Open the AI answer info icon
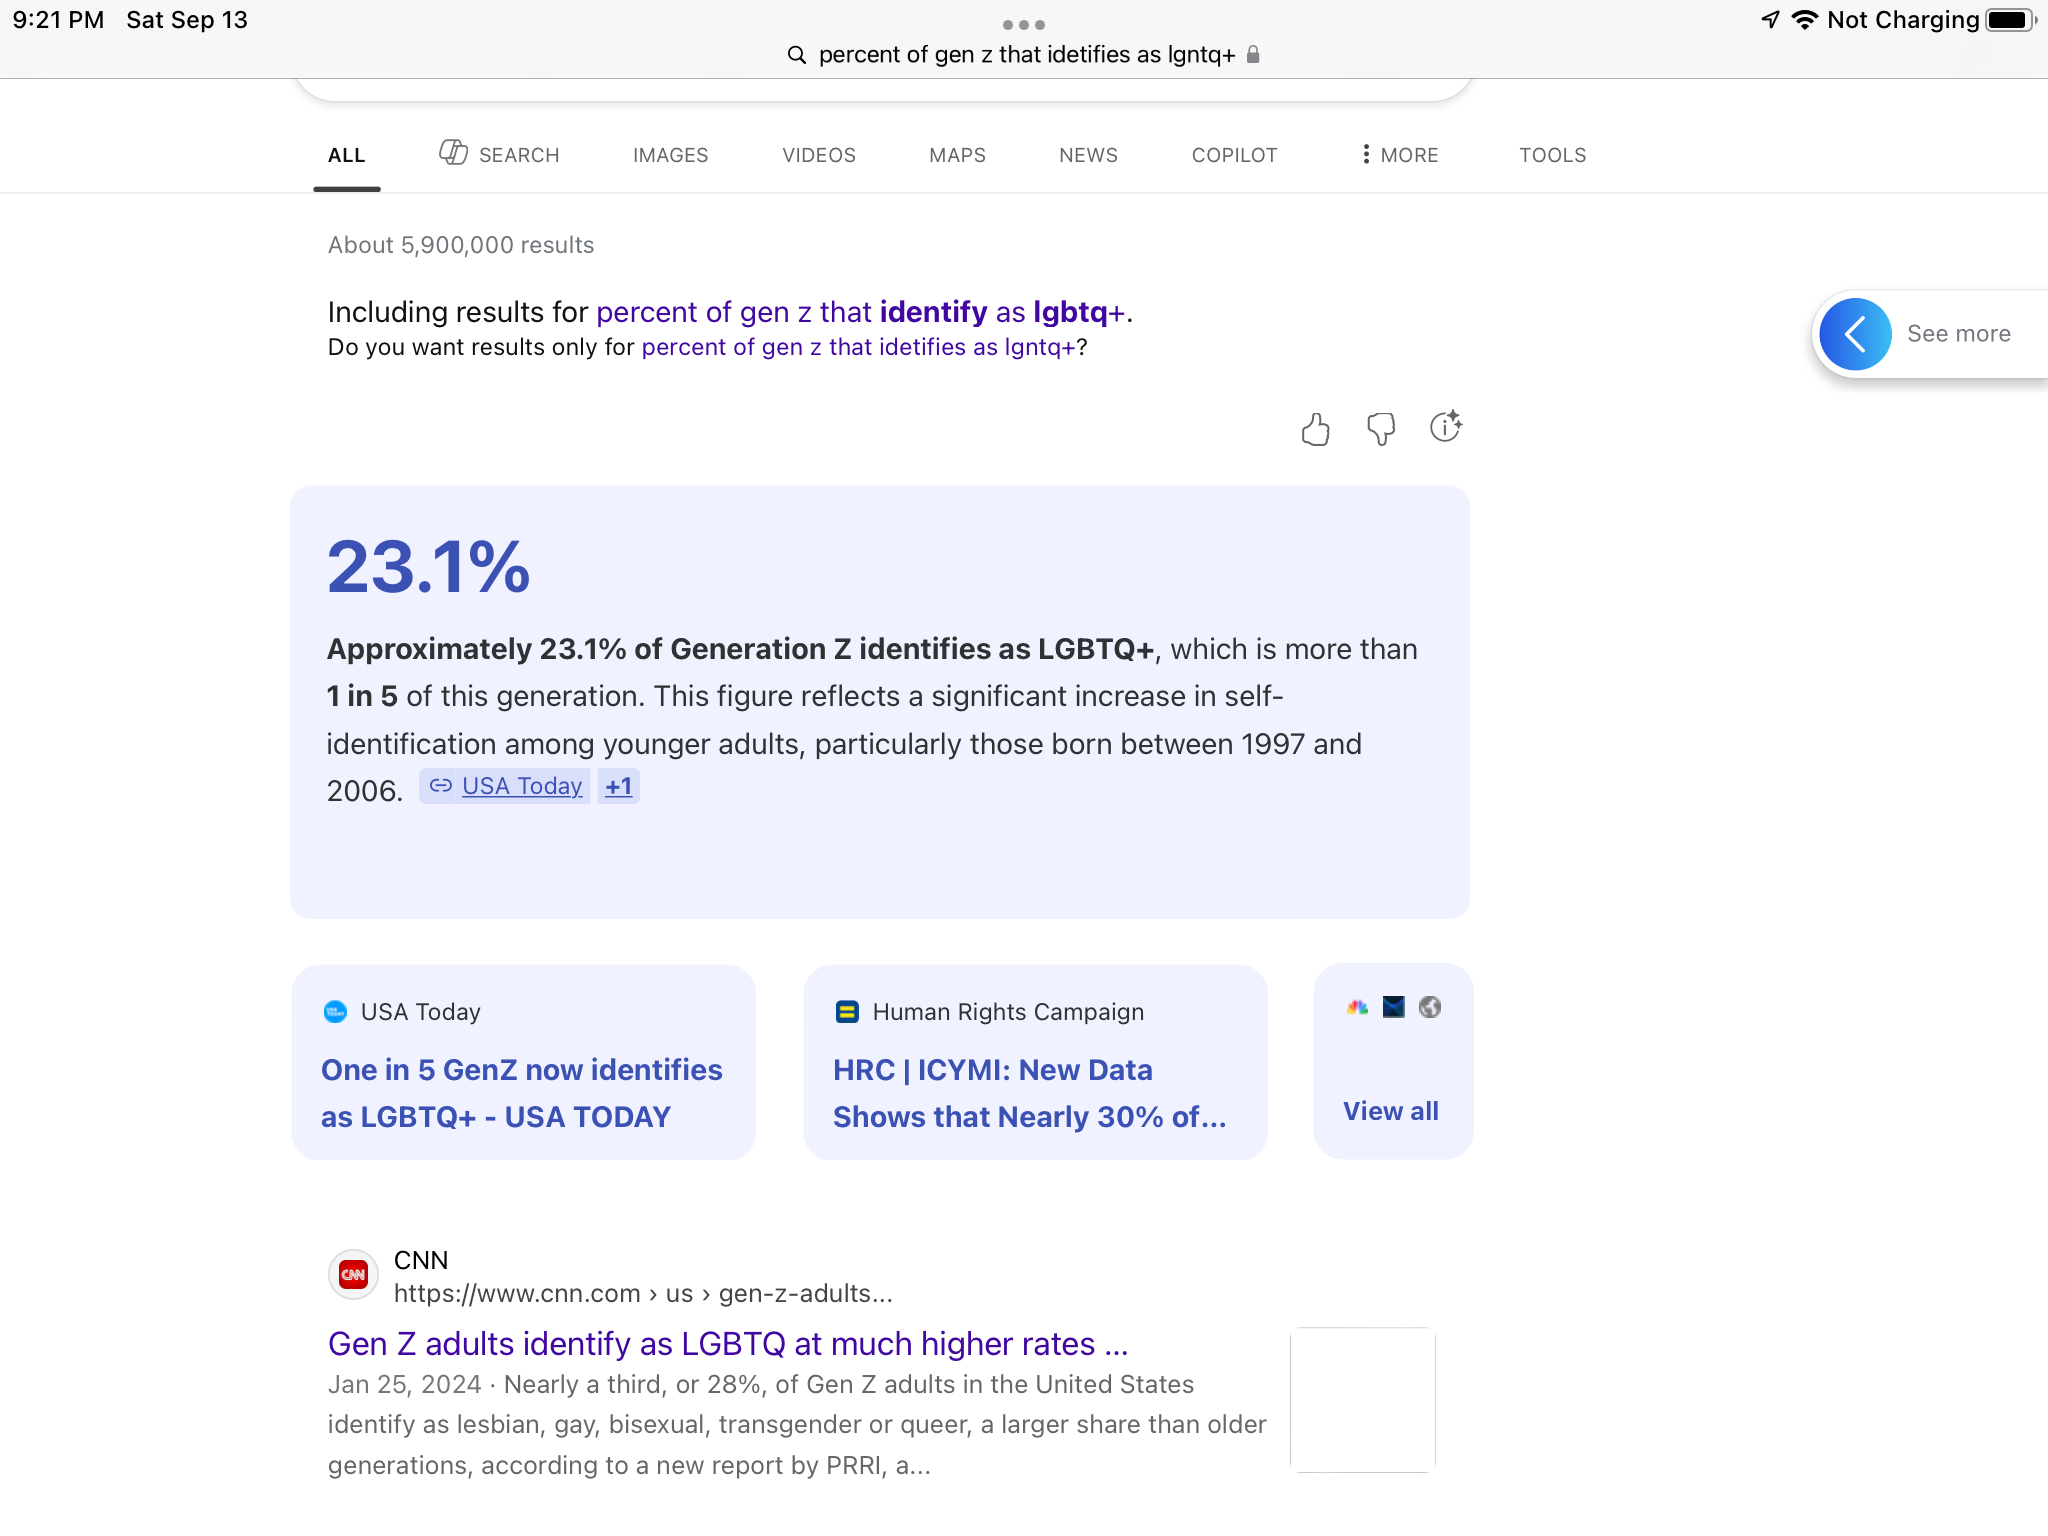The width and height of the screenshot is (2048, 1536). pyautogui.click(x=1445, y=427)
